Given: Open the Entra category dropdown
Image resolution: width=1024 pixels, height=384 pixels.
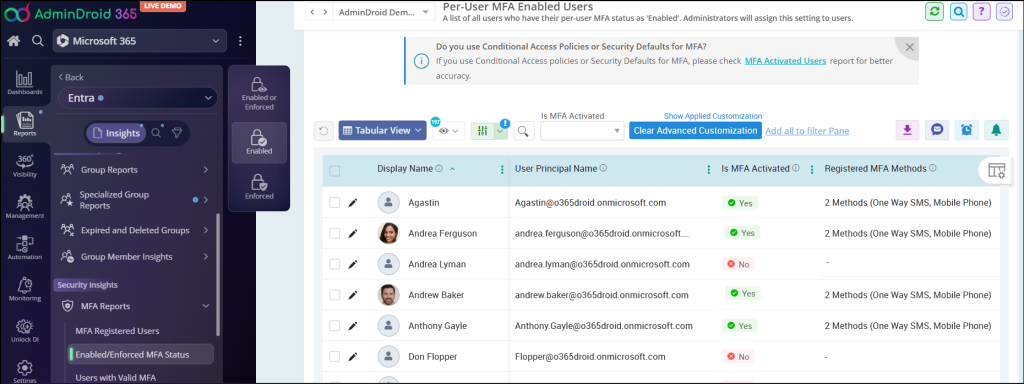Looking at the screenshot, I should 138,99.
